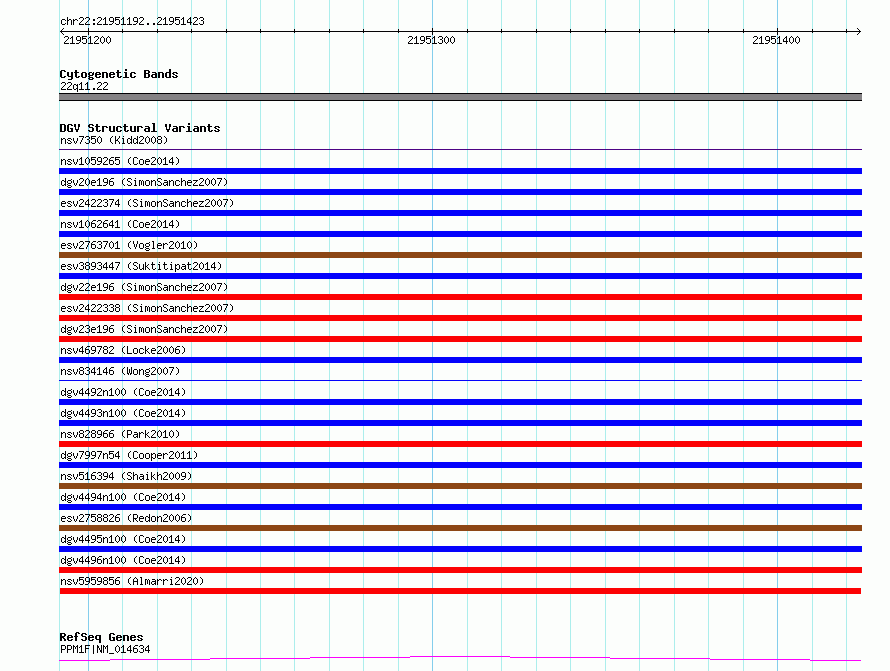Select variant esv2758826 (Redon2006) label
The image size is (890, 671).
(126, 518)
